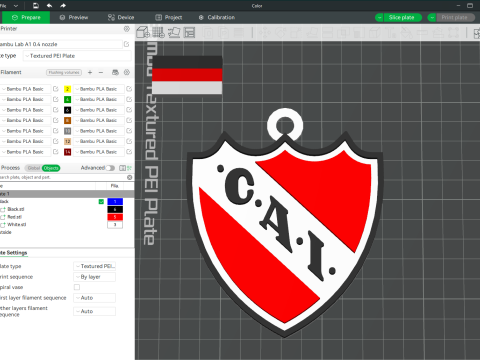Open First layer filament sequence dropdown
480x360 pixels.
(95, 298)
